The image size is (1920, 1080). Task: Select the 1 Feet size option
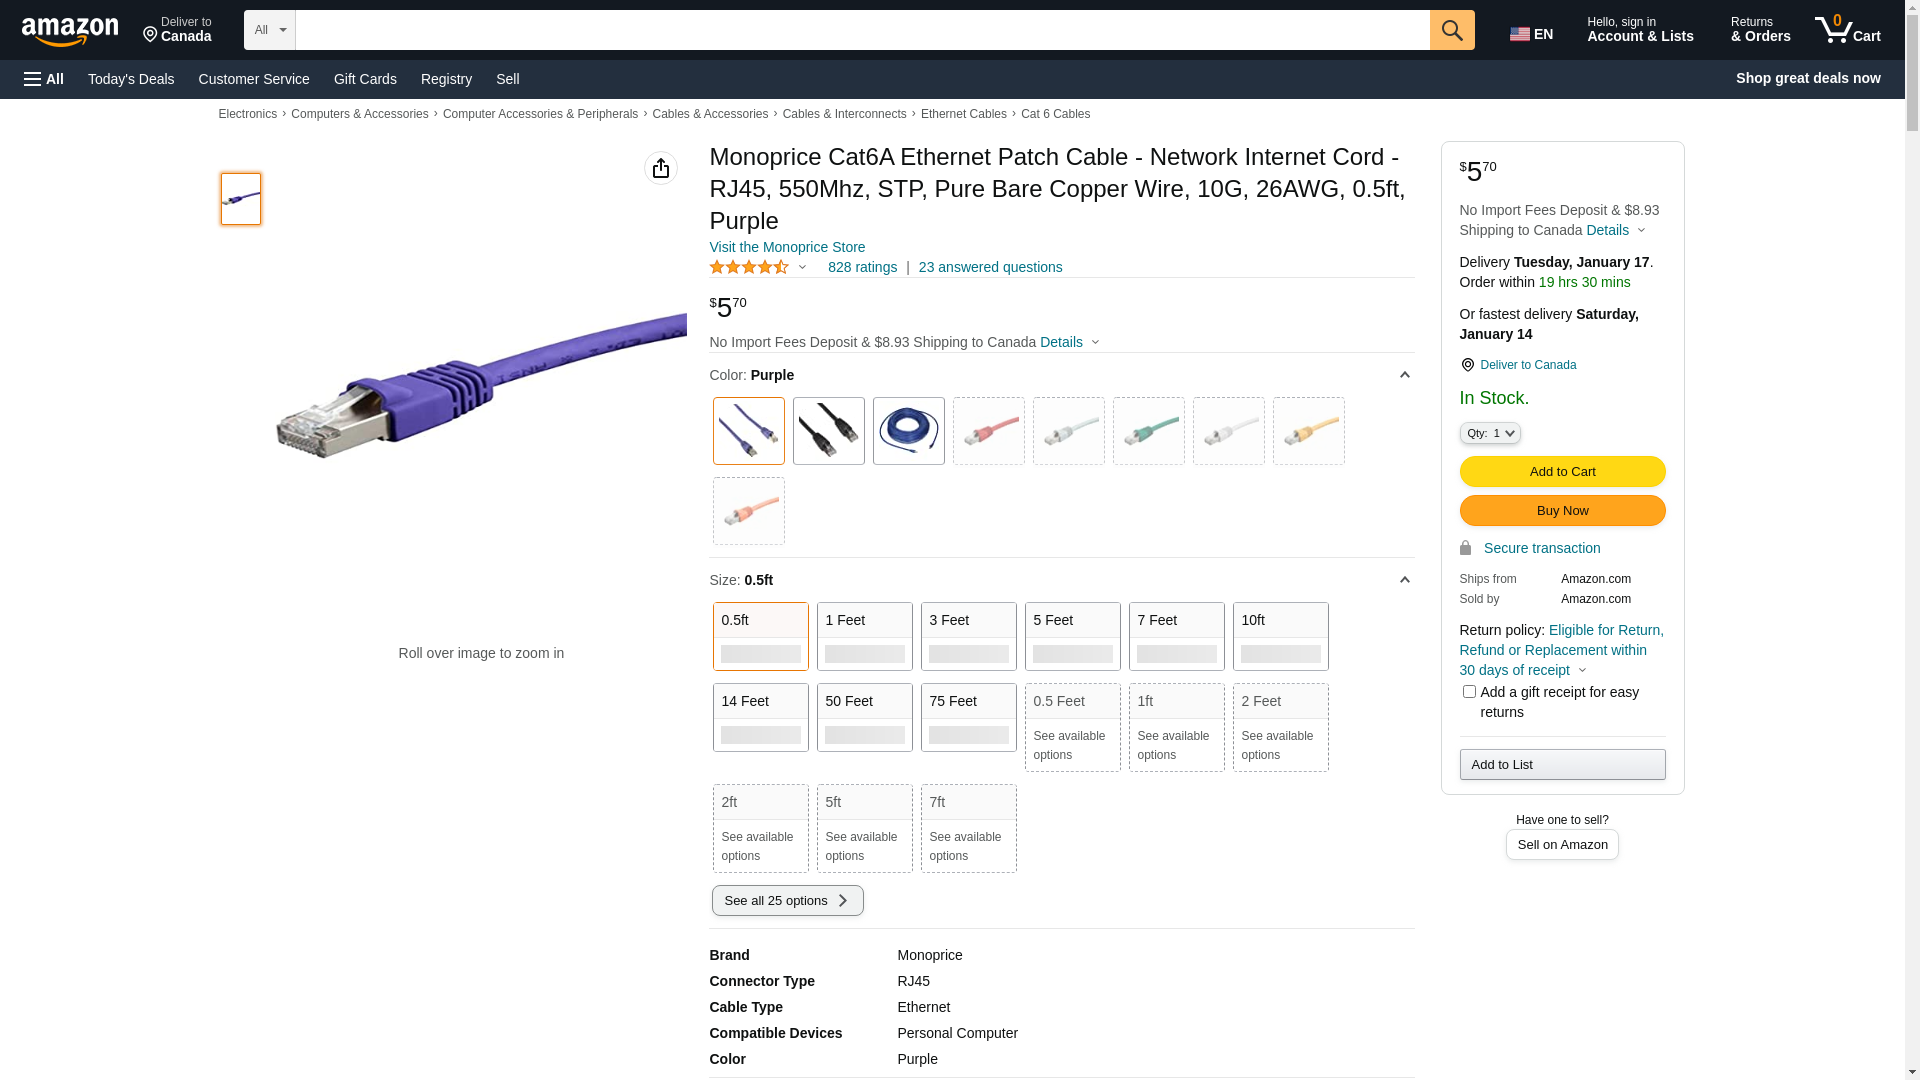coord(864,636)
